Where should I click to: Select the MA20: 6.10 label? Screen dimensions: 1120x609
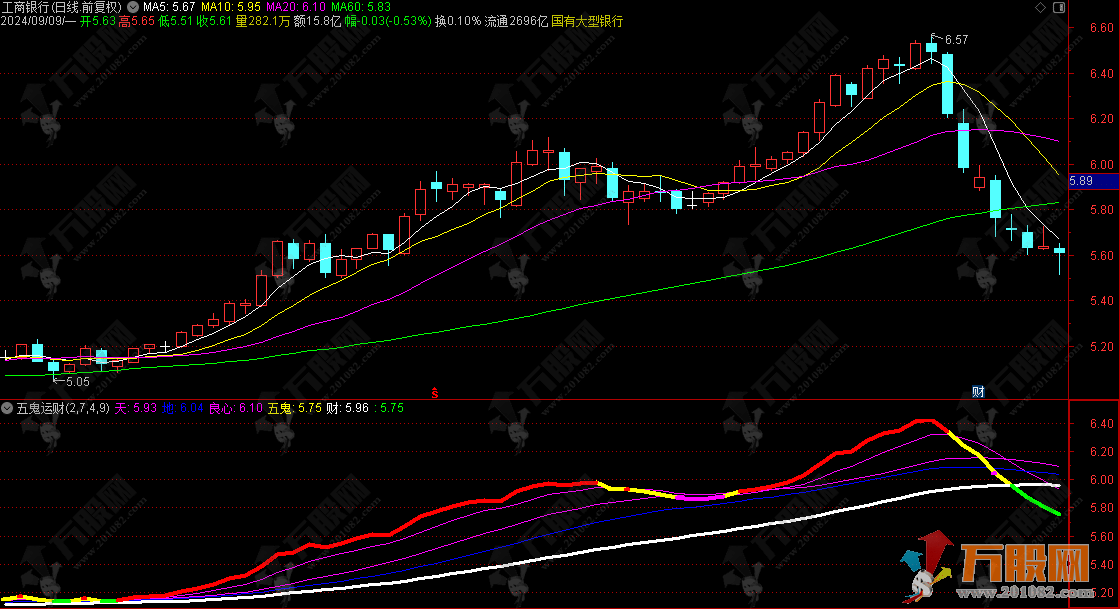(x=296, y=7)
